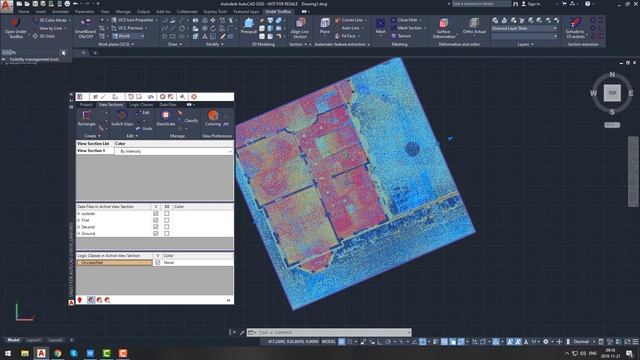Image resolution: width=640 pixels, height=360 pixels.
Task: Open Windows Start menu
Action: click(x=8, y=353)
